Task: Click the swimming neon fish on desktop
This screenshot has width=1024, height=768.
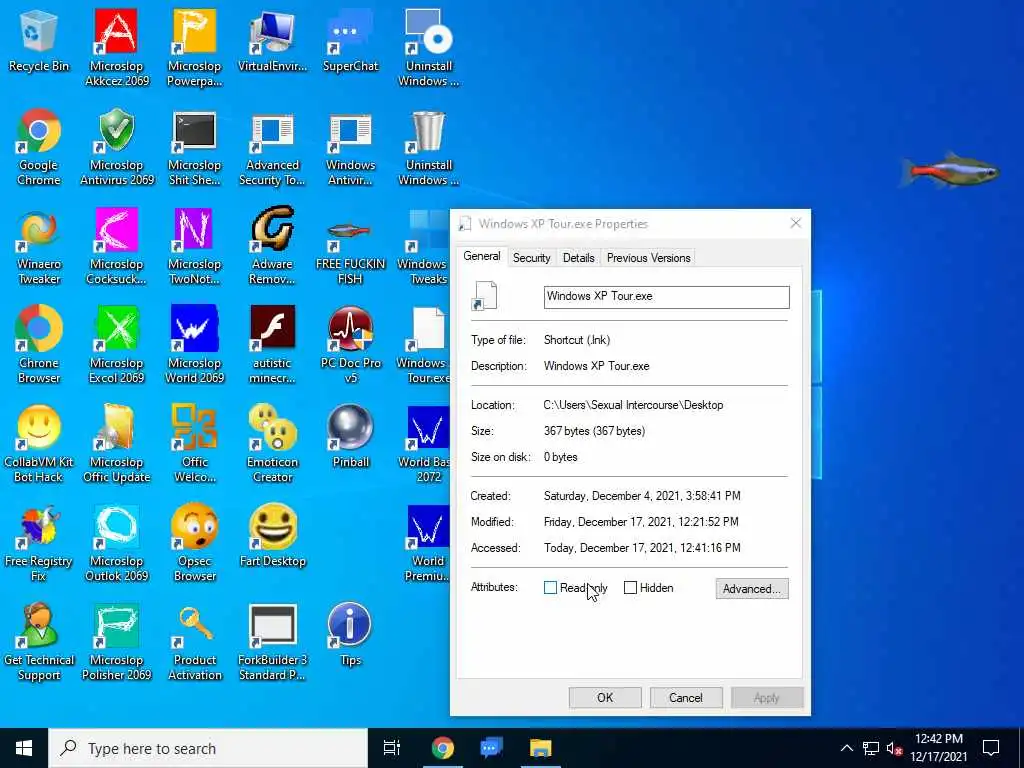Action: click(950, 171)
